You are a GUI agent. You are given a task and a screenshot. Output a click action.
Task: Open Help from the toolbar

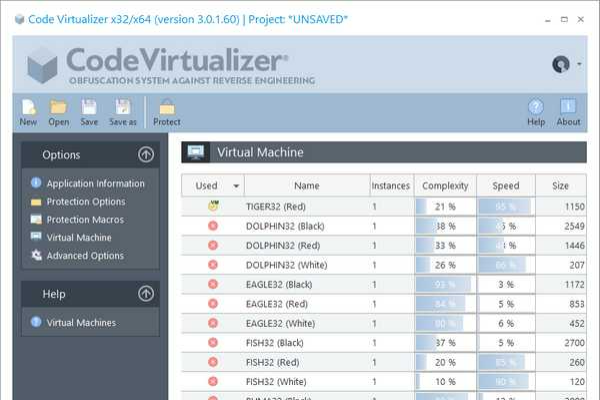click(536, 108)
